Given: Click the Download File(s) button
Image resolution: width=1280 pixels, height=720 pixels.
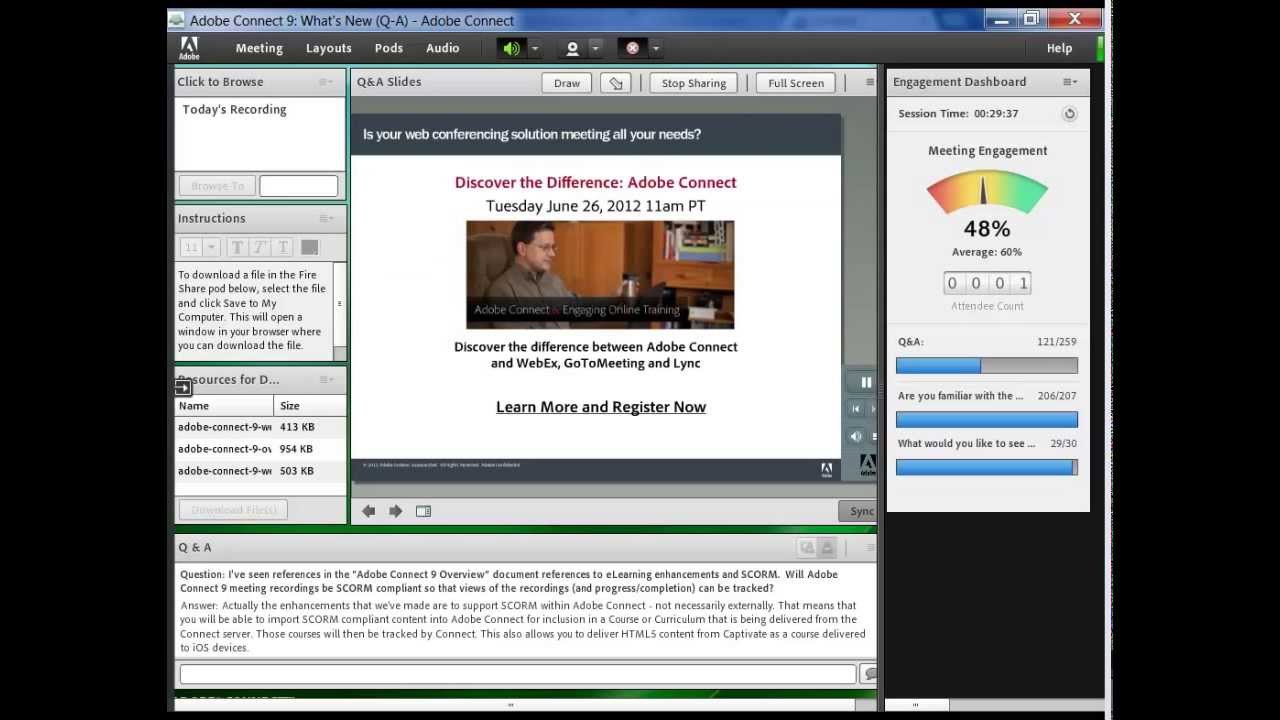Looking at the screenshot, I should 233,510.
